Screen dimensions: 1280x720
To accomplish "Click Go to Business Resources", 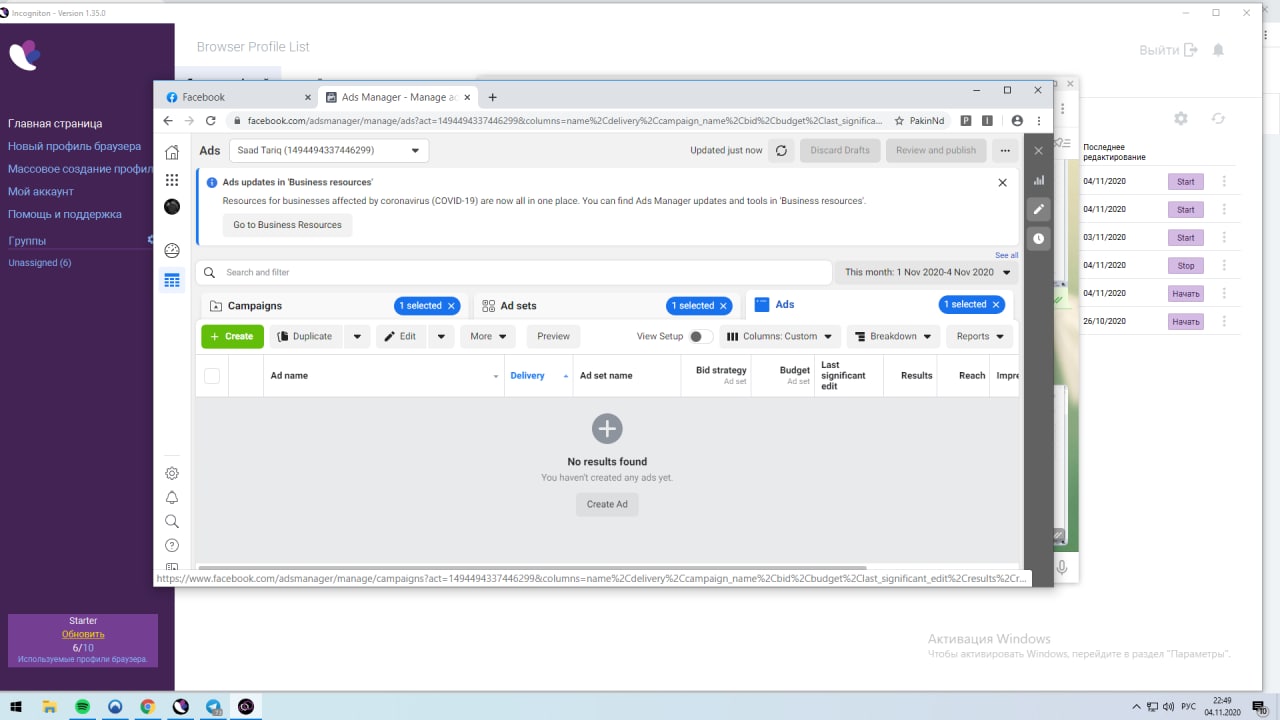I will click(x=287, y=225).
